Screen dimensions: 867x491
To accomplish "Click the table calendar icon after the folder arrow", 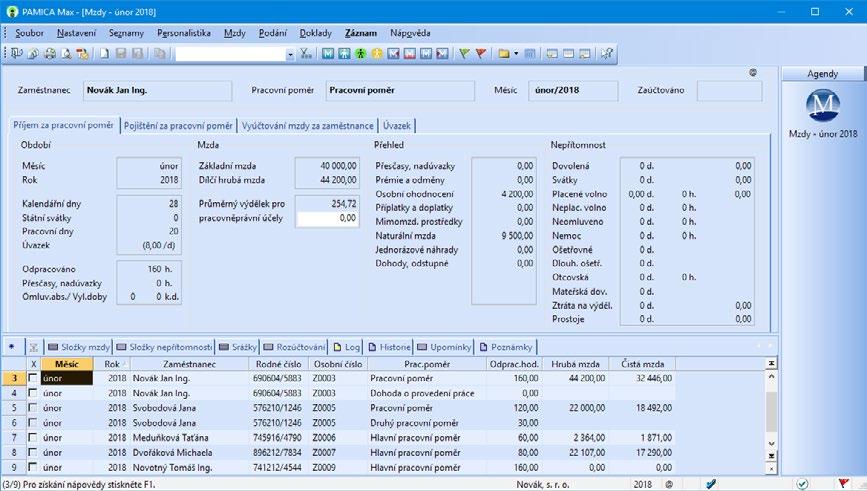I will click(x=530, y=54).
